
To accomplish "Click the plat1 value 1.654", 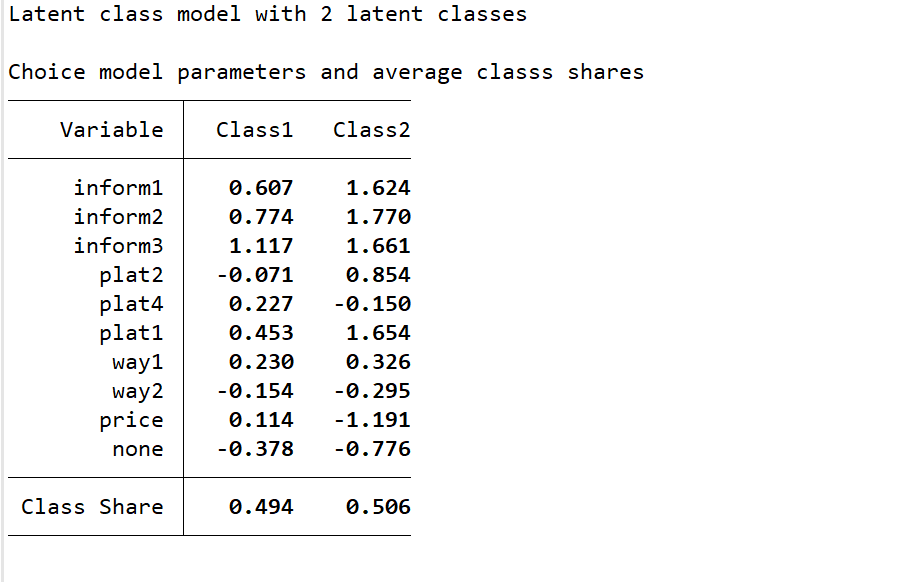I will pyautogui.click(x=378, y=333).
